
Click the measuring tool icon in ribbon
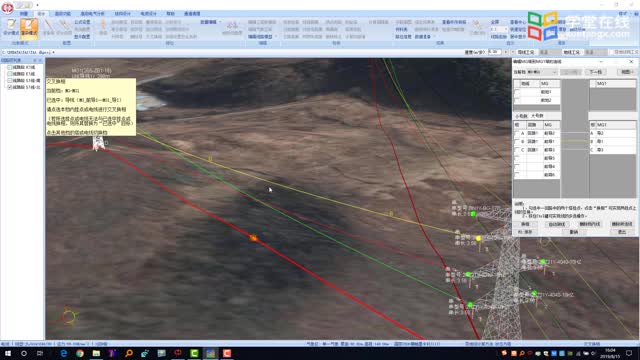tap(48, 26)
